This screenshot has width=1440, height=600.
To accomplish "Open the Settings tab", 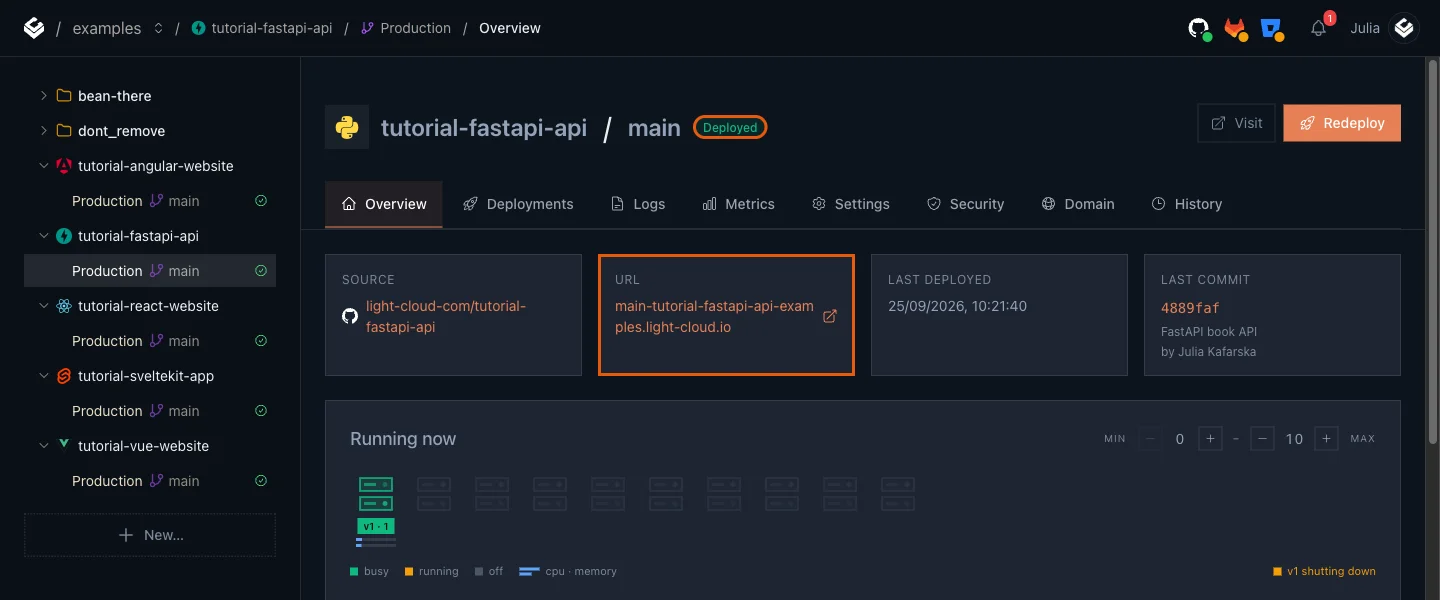I will click(851, 204).
